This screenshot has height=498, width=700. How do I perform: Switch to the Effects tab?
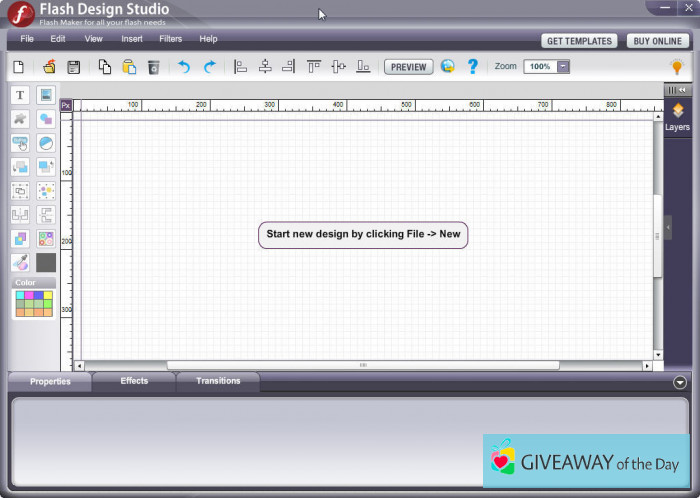click(x=134, y=381)
